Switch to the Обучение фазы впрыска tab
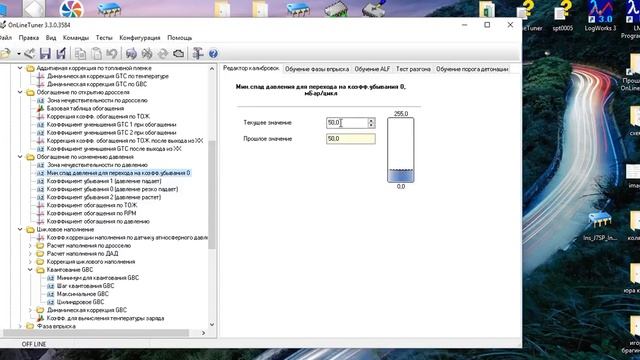Screen dimensions: 640x360 click(317, 69)
